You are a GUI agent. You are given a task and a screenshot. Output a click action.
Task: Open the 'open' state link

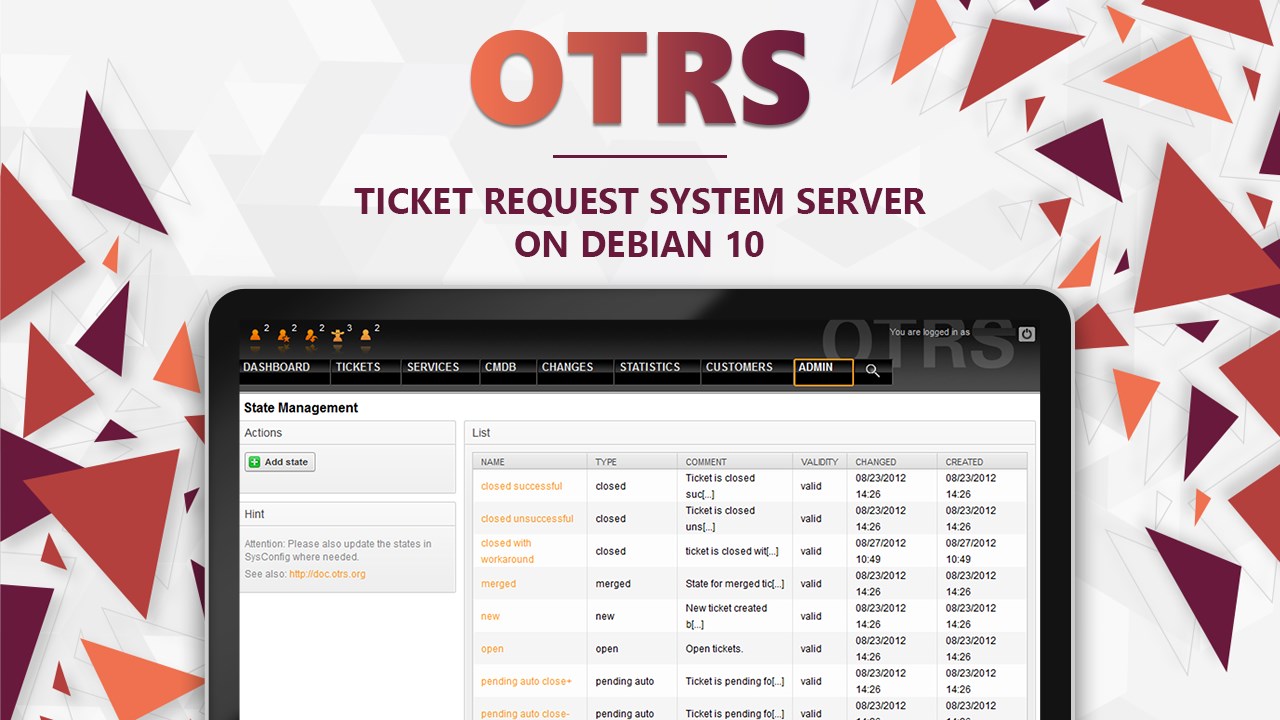tap(492, 649)
